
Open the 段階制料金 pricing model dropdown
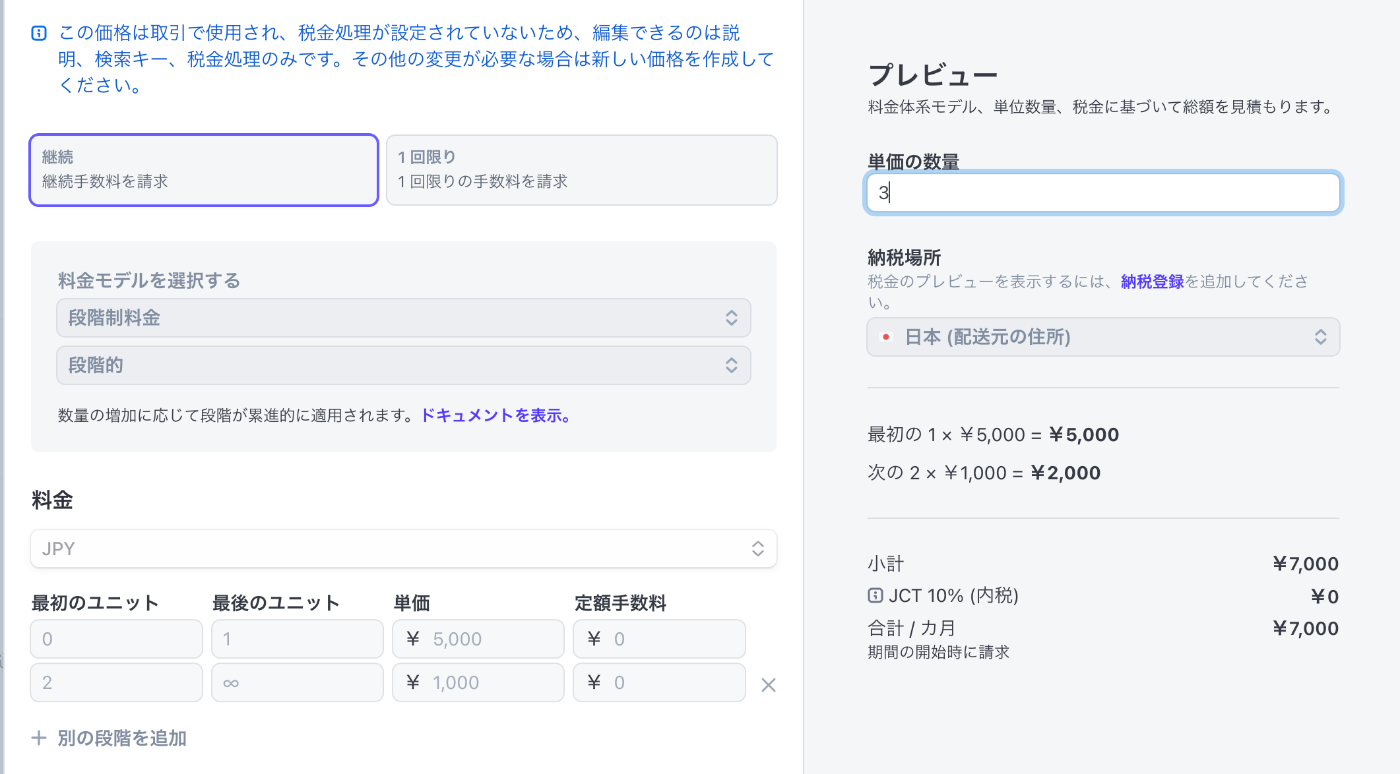click(403, 318)
